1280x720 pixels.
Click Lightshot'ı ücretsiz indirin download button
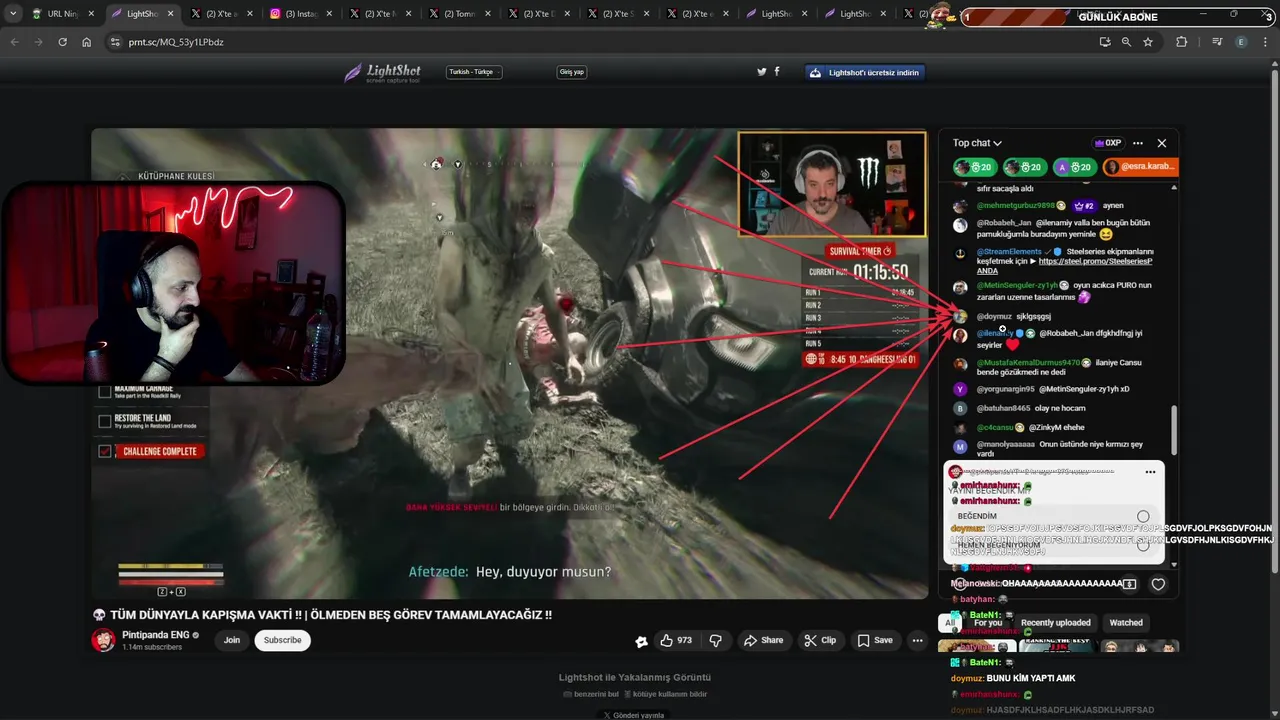[865, 72]
